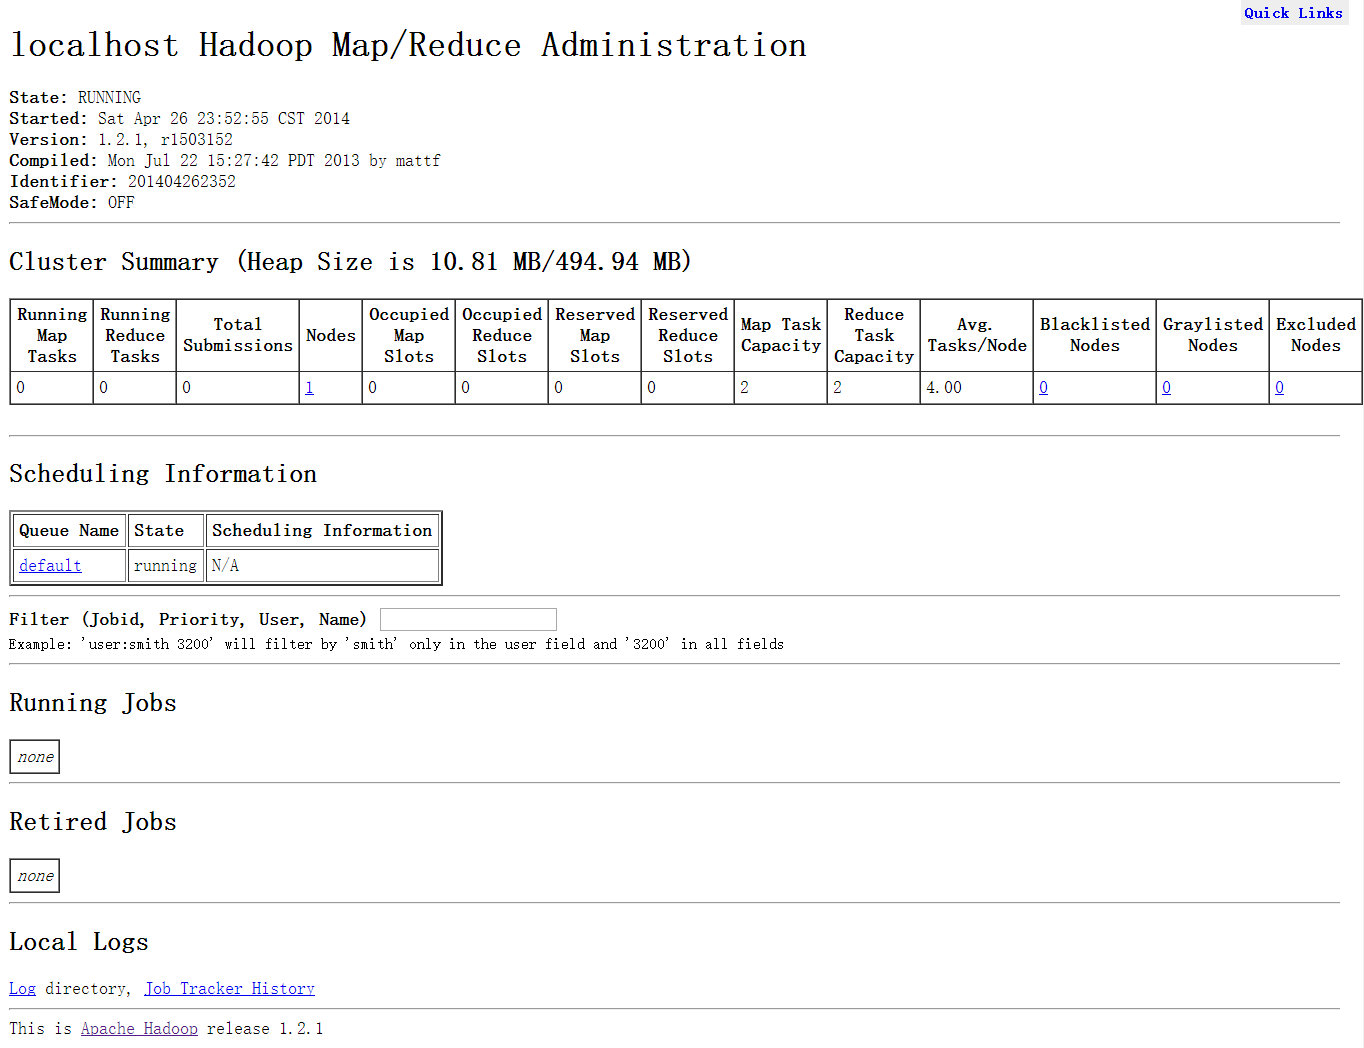Click the 'running' state cell of default queue
The height and width of the screenshot is (1048, 1364).
click(165, 566)
